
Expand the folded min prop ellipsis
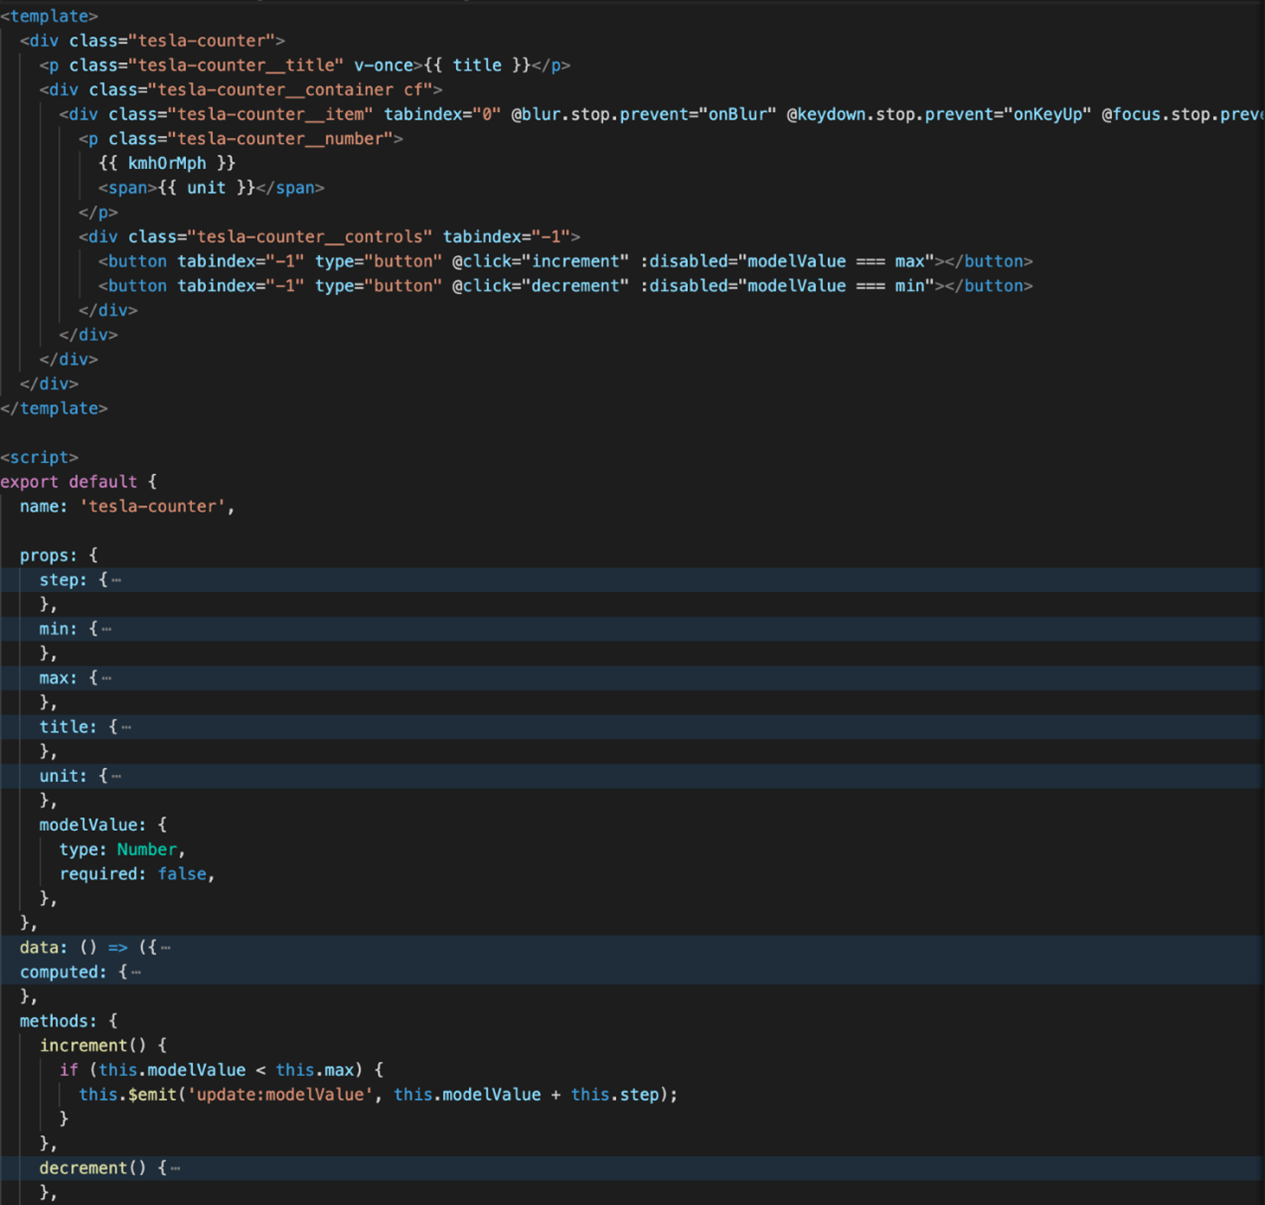(107, 630)
